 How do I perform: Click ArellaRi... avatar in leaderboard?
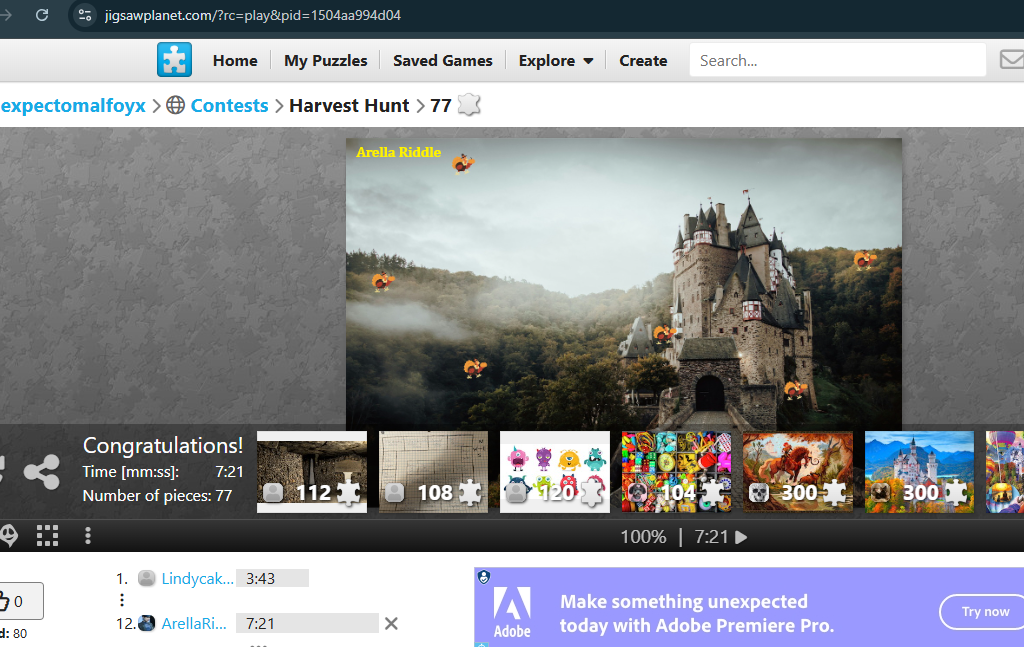(147, 623)
